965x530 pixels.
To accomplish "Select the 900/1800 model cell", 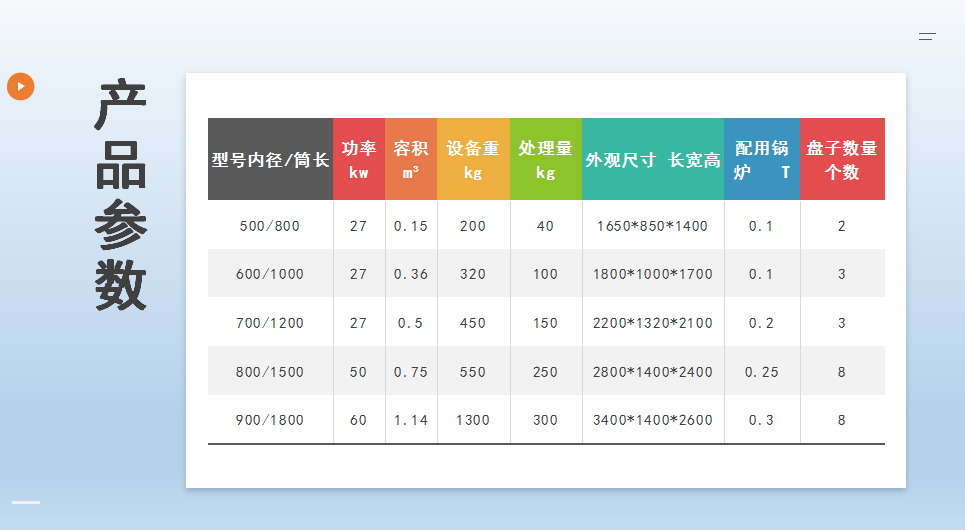I will click(x=270, y=420).
